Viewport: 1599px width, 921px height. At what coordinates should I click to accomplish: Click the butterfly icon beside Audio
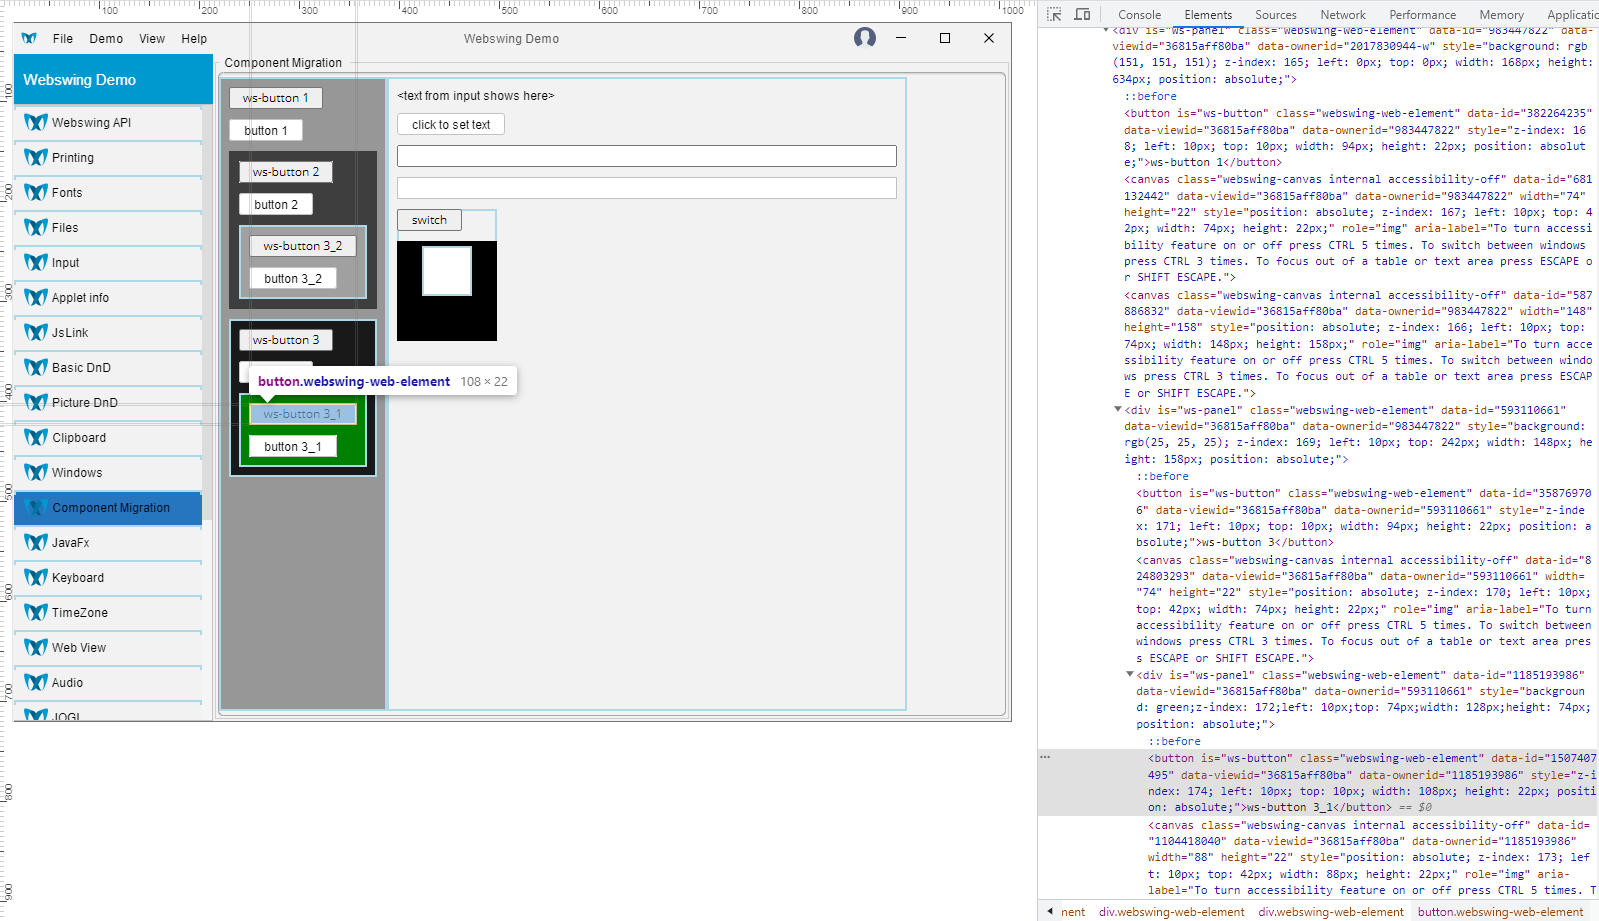[x=36, y=682]
